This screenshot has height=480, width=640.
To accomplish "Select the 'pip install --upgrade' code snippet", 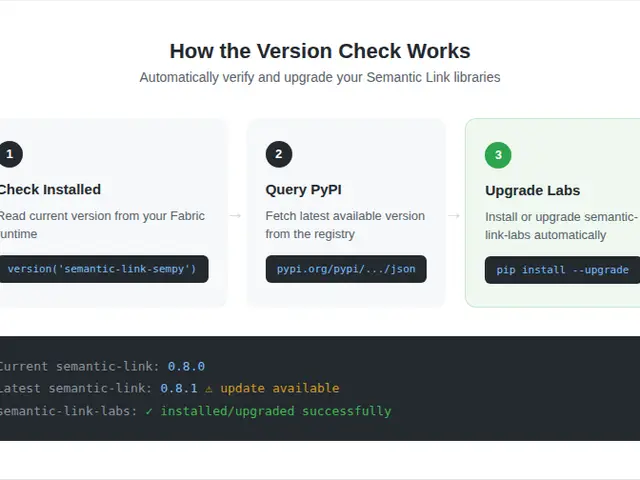I will [562, 270].
